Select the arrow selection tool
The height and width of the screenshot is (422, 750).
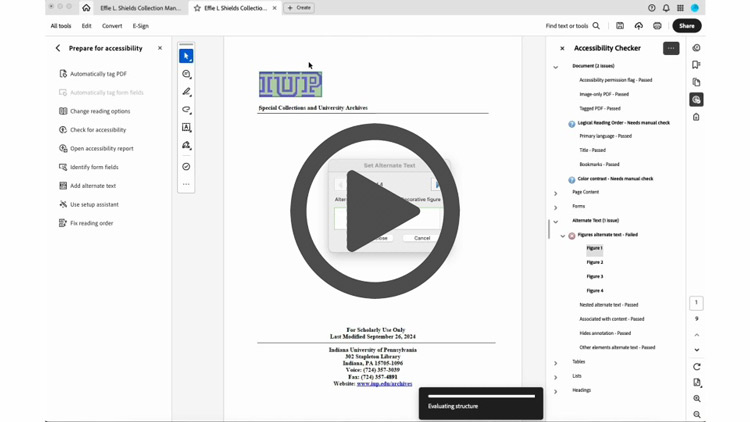tap(186, 56)
